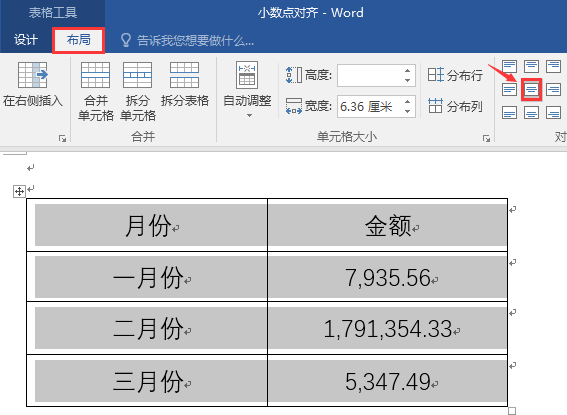Screen dimensions: 567x415
Task: Select align bottom right icon
Action: tap(553, 113)
